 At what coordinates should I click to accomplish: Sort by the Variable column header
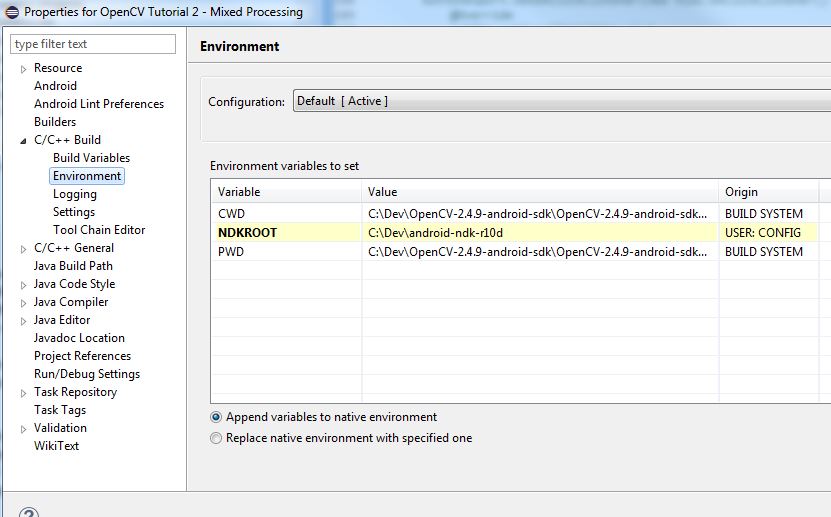[286, 192]
